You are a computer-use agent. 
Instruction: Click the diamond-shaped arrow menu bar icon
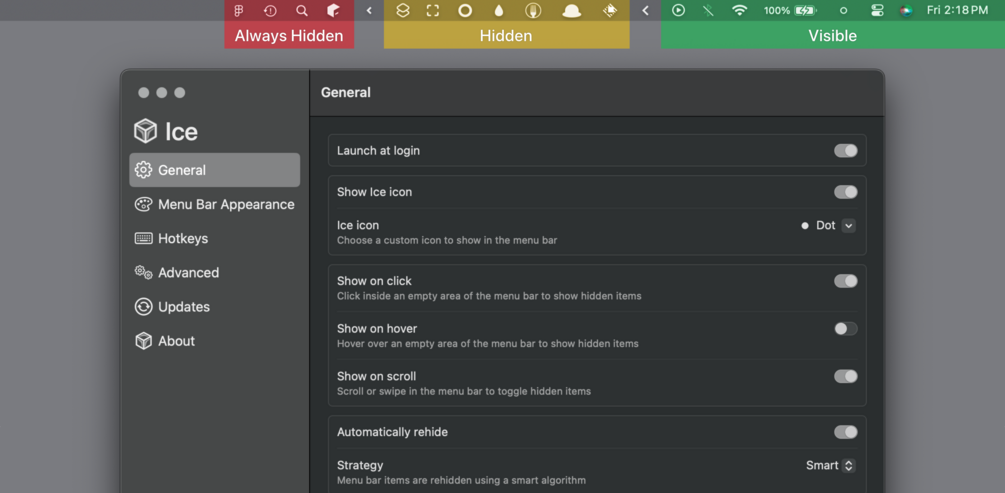[x=611, y=10]
